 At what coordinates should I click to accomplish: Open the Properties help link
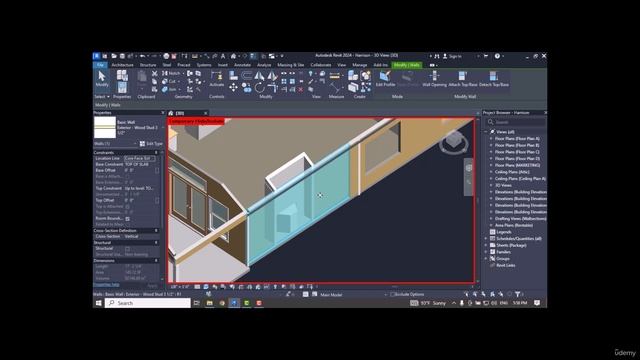[106, 284]
